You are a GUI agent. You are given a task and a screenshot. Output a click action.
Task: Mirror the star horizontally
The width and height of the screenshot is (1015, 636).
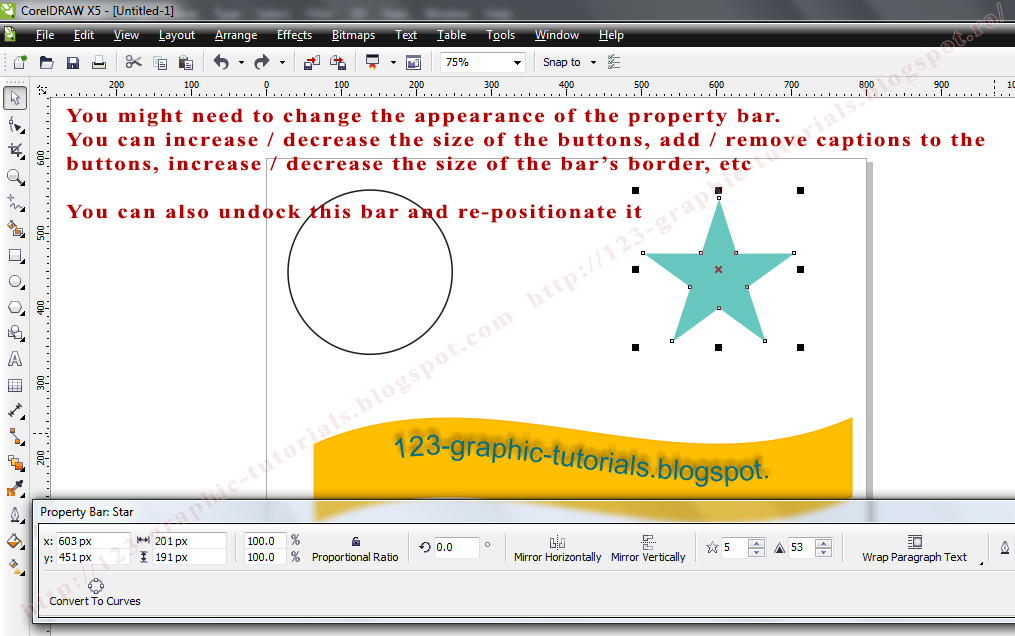coord(557,547)
